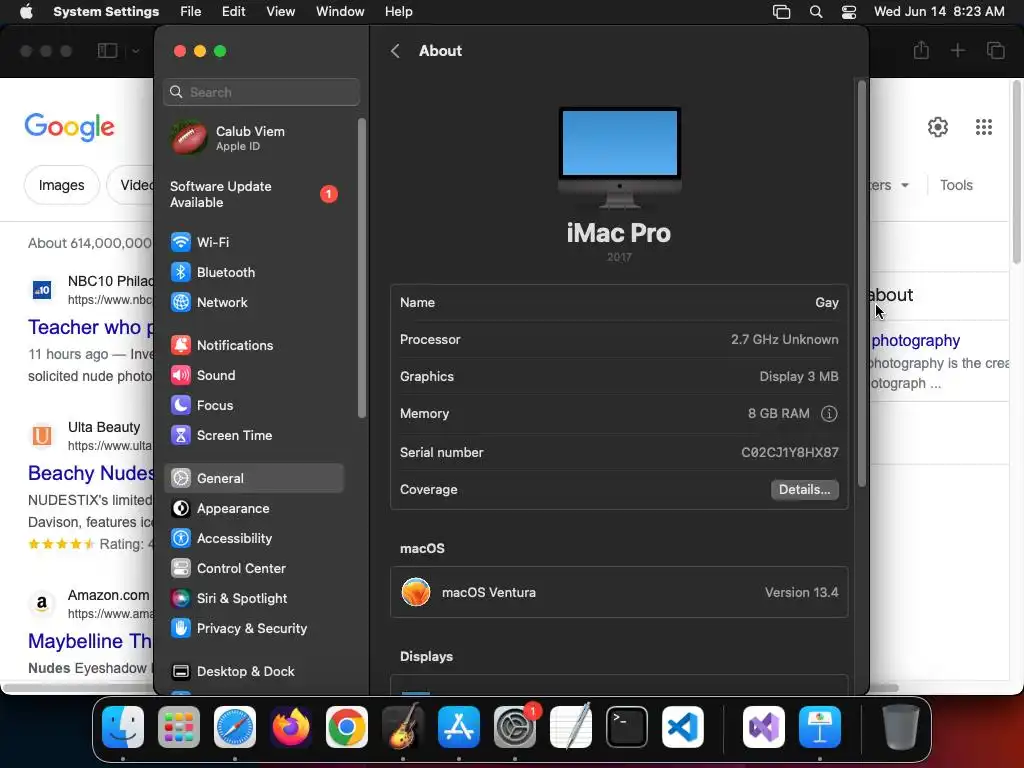The width and height of the screenshot is (1024, 768).
Task: Click the Coverage Details button
Action: click(805, 490)
